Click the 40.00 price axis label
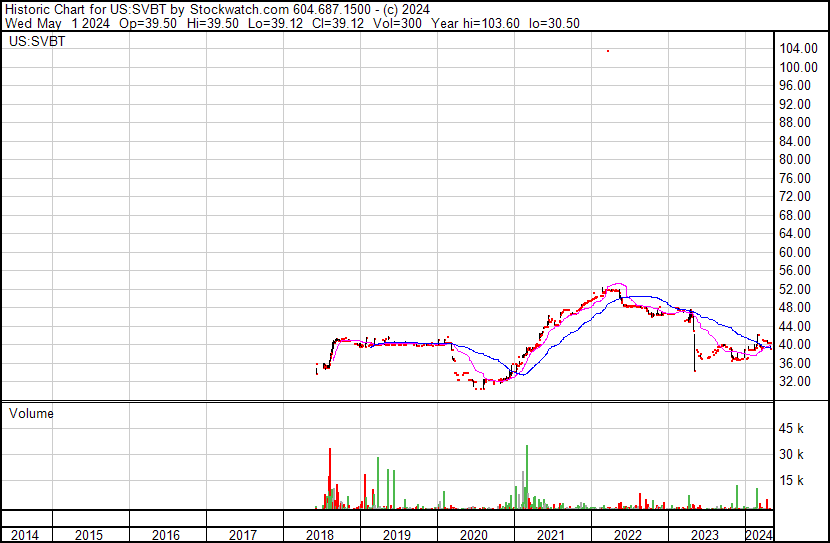This screenshot has height=543, width=830. tap(794, 345)
